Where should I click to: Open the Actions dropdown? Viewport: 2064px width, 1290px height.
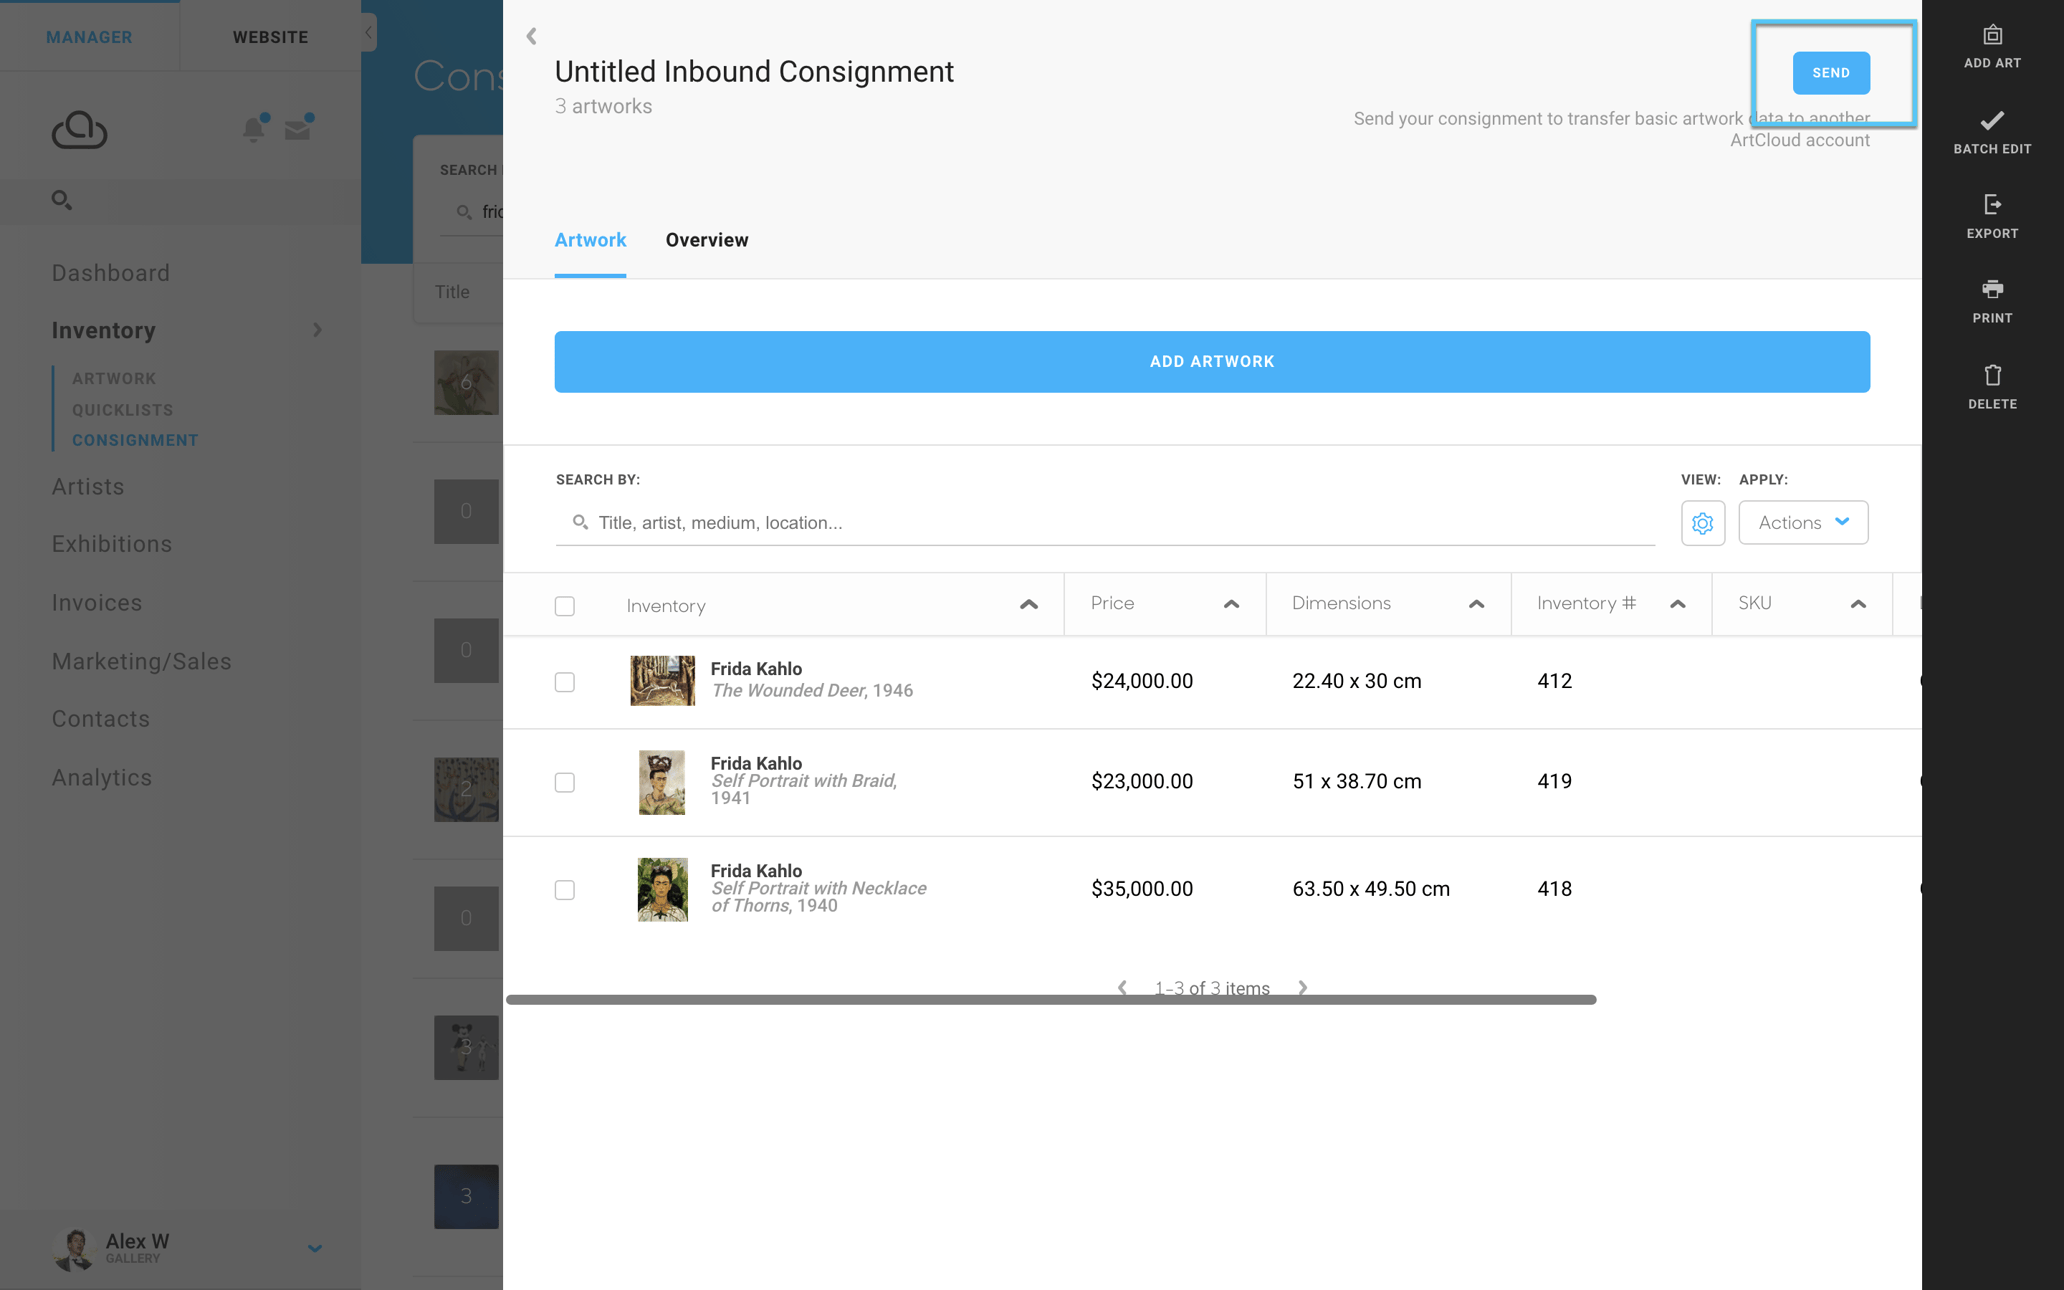click(1802, 522)
